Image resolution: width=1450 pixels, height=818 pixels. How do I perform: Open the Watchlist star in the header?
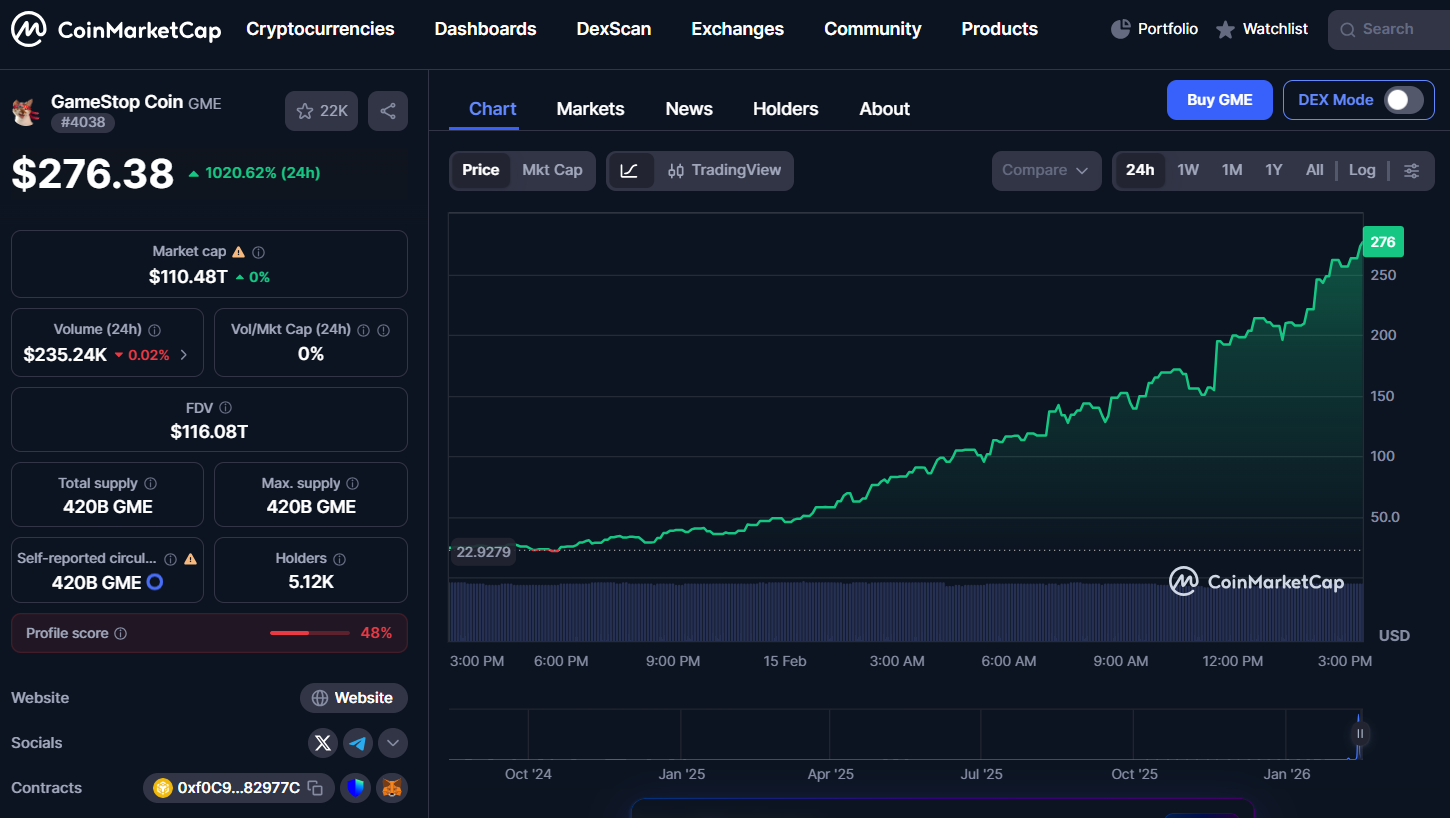[1225, 30]
